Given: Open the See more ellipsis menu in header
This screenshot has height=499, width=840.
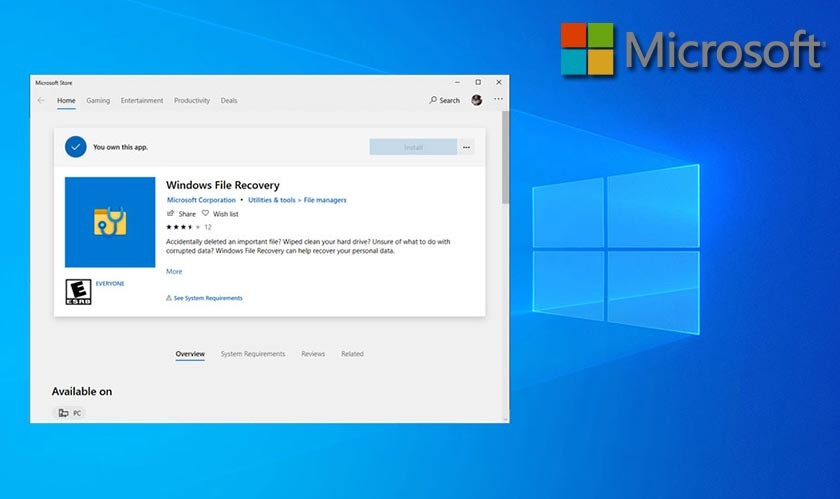Looking at the screenshot, I should click(x=498, y=99).
